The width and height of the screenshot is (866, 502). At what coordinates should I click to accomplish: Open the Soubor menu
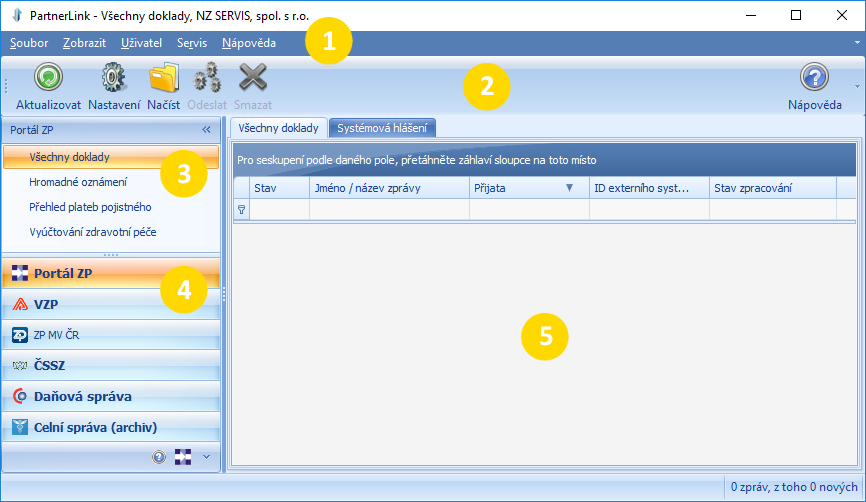click(x=29, y=43)
